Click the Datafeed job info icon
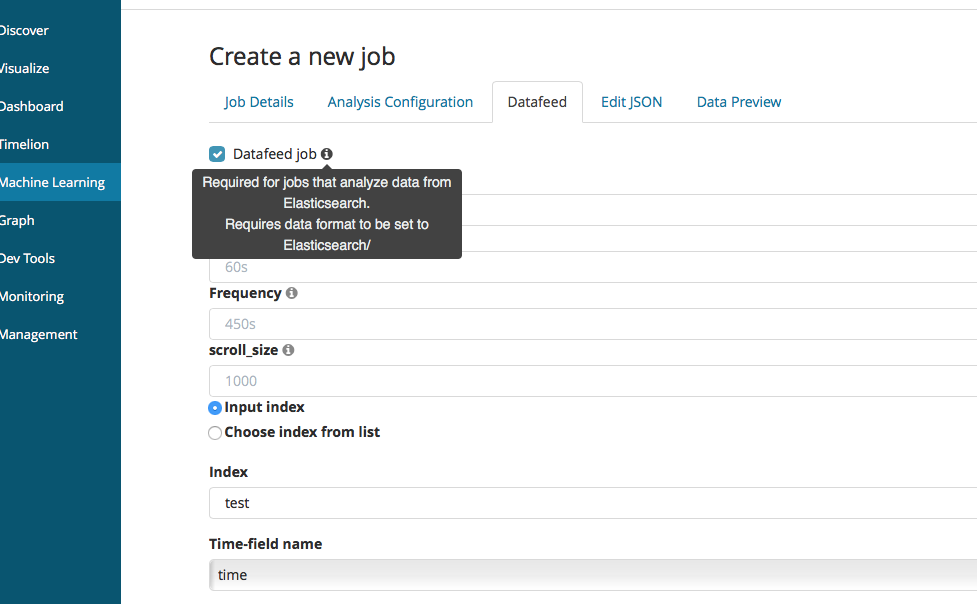The width and height of the screenshot is (977, 604). (327, 154)
